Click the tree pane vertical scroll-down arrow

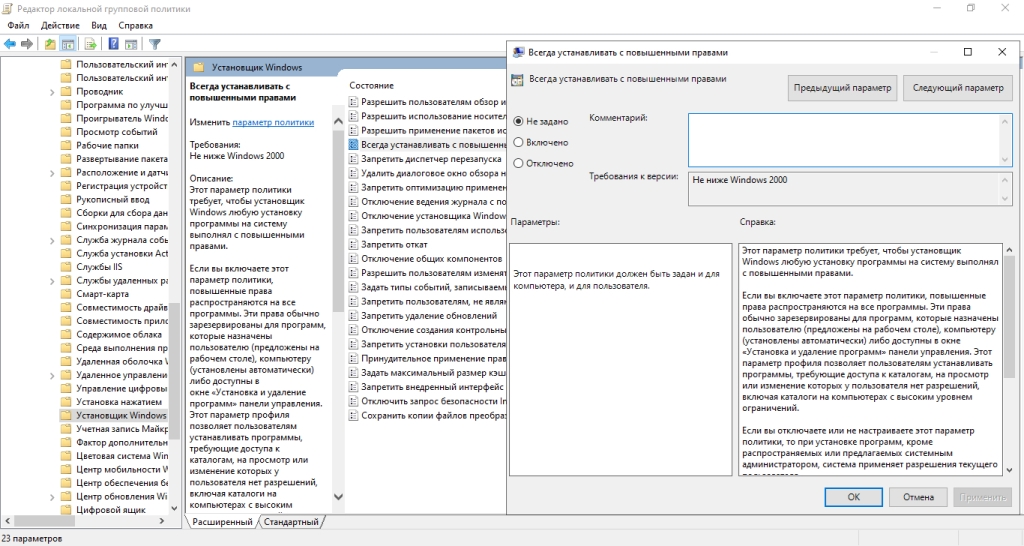click(174, 508)
